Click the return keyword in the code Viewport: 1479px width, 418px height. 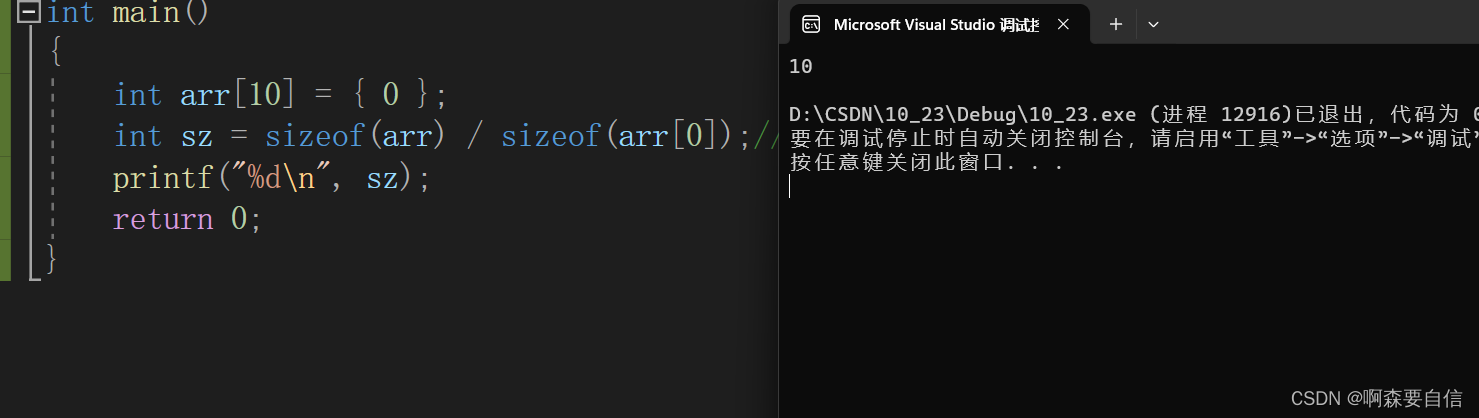[x=163, y=220]
